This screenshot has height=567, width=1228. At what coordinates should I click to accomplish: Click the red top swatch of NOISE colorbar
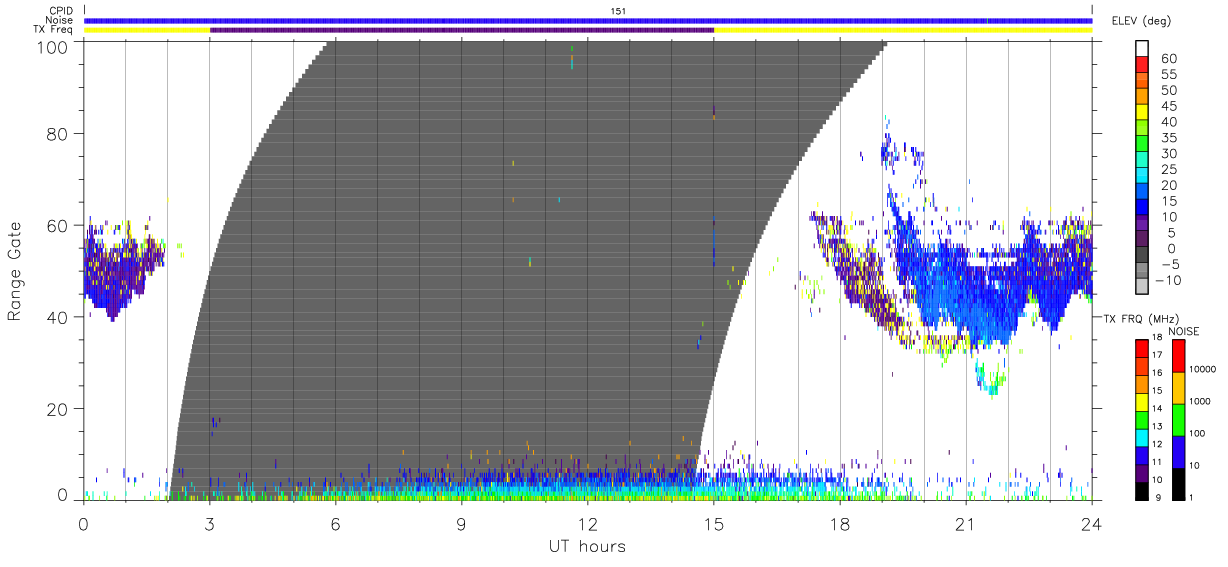tap(1178, 356)
